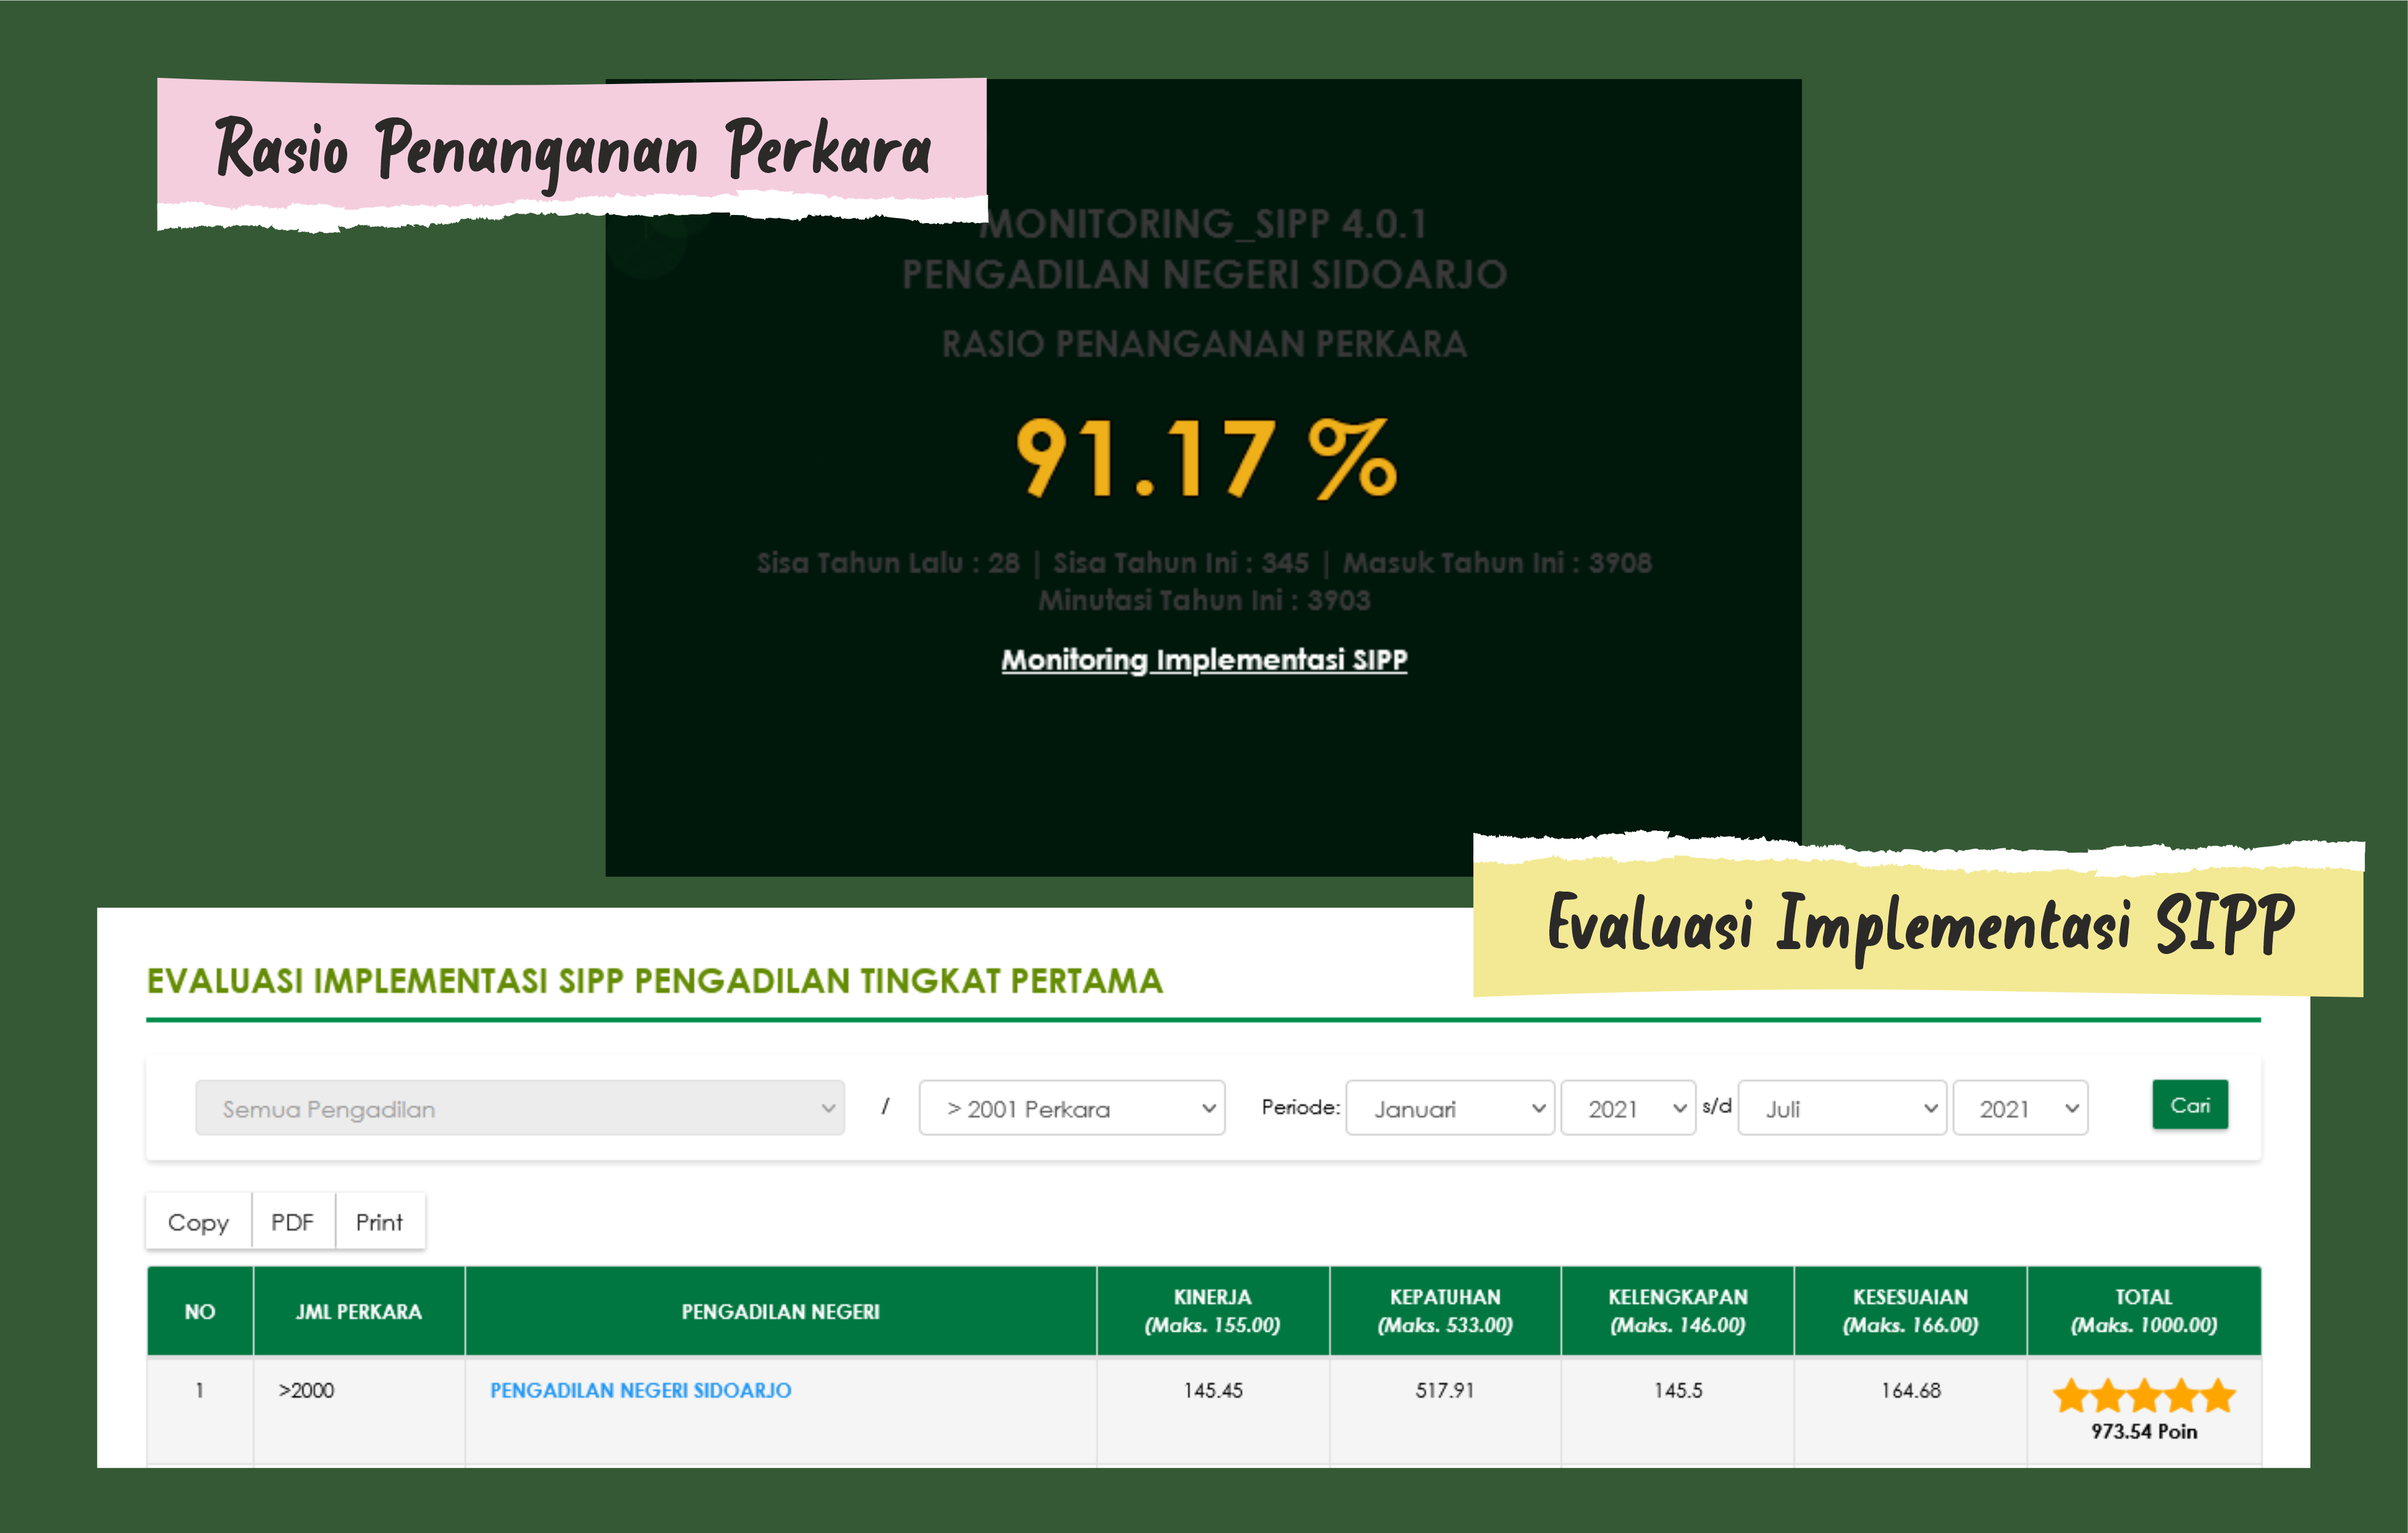Click the RASIO PENANGANAN PERKARA heading in dark panel
Image resolution: width=2408 pixels, height=1533 pixels.
(x=1204, y=344)
